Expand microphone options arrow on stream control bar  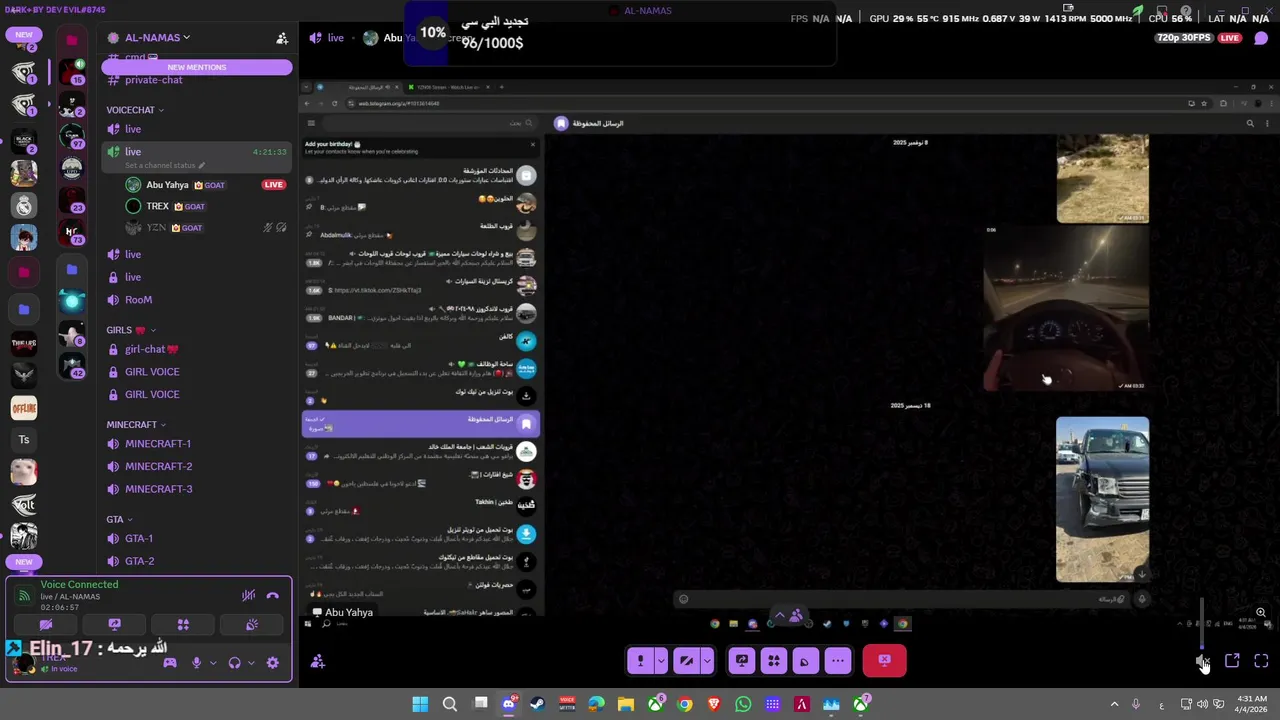(x=660, y=660)
